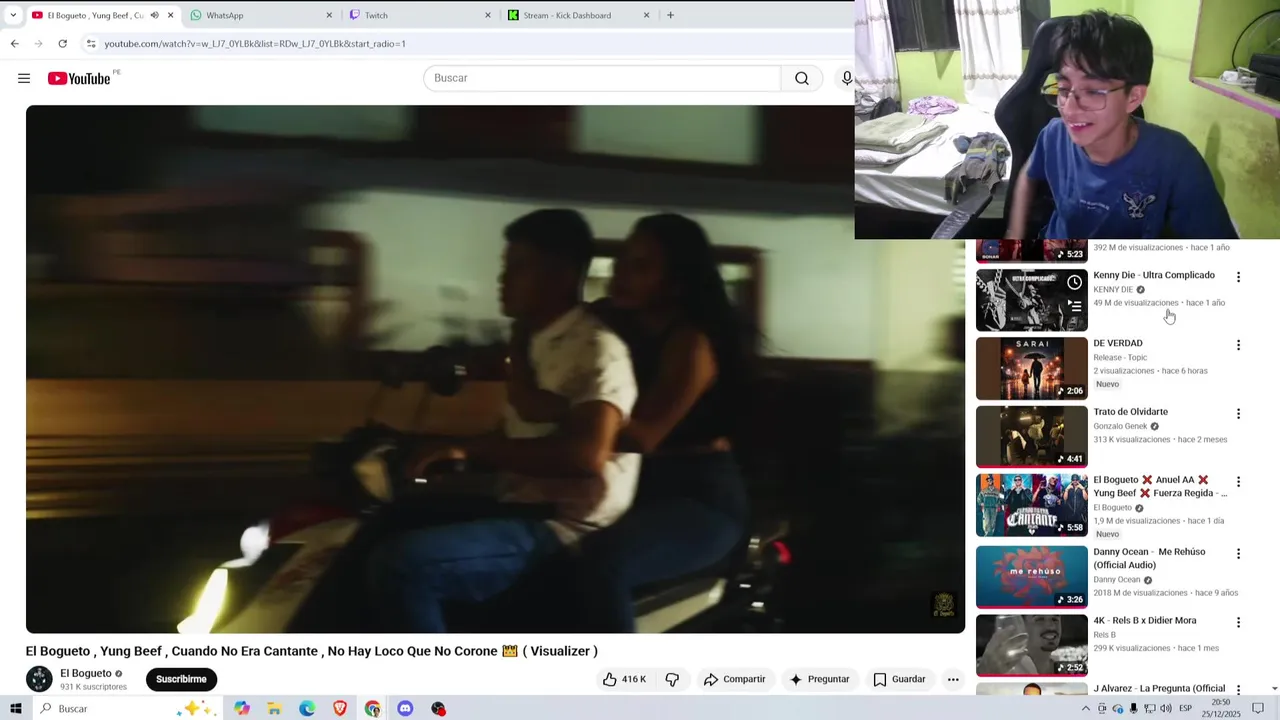Add Kenny Die video to watch later
1280x720 pixels.
pos(1074,282)
